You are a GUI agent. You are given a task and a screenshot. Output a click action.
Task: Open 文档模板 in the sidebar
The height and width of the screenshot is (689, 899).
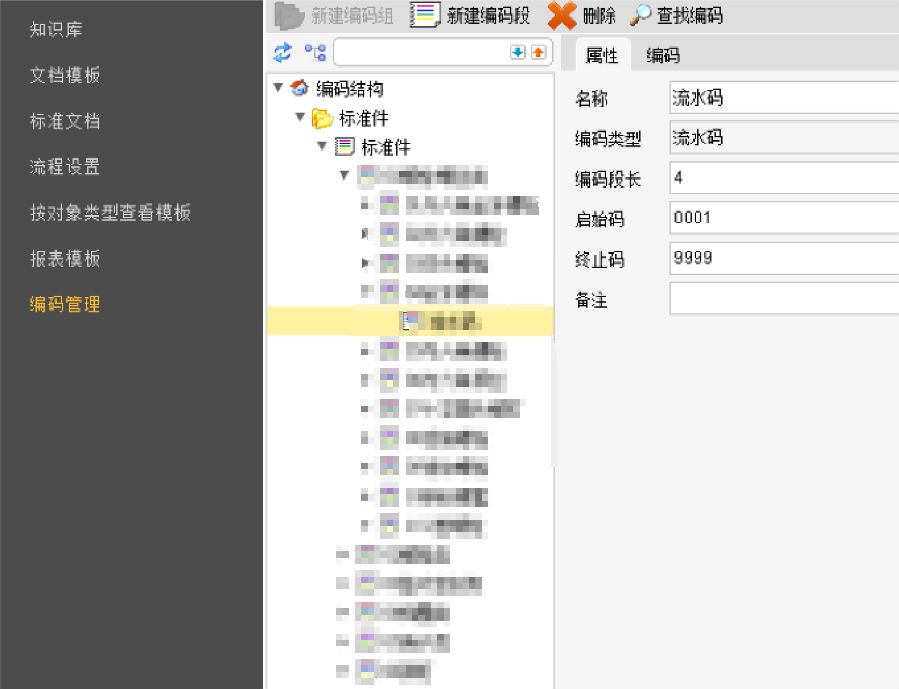click(65, 75)
